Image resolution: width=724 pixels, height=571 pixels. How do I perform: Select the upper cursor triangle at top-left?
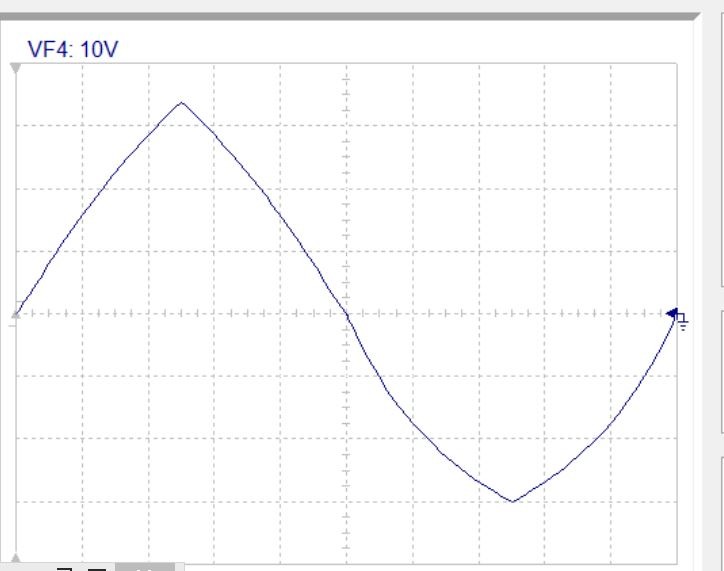tap(16, 69)
